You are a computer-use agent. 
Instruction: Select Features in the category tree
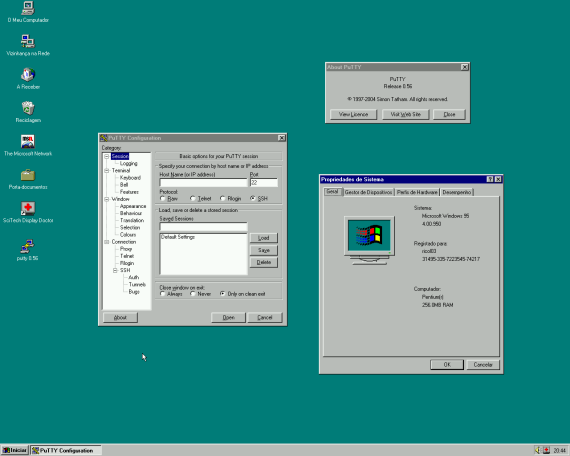click(129, 192)
